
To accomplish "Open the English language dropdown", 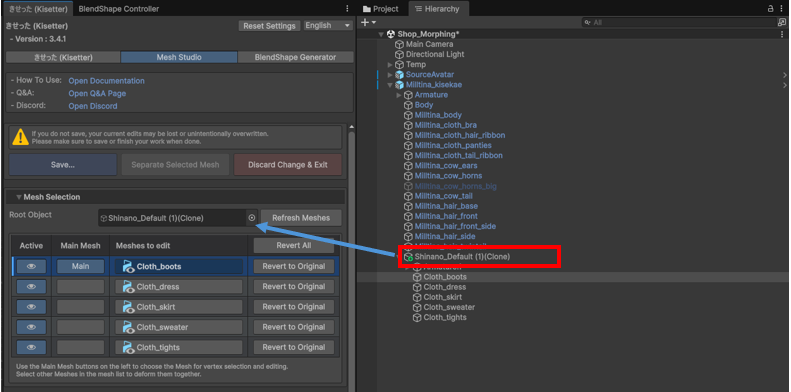I will tap(328, 26).
